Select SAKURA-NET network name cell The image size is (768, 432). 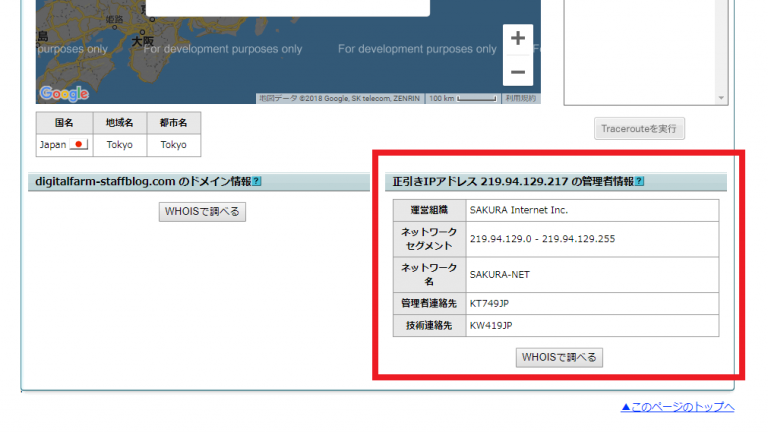592,275
